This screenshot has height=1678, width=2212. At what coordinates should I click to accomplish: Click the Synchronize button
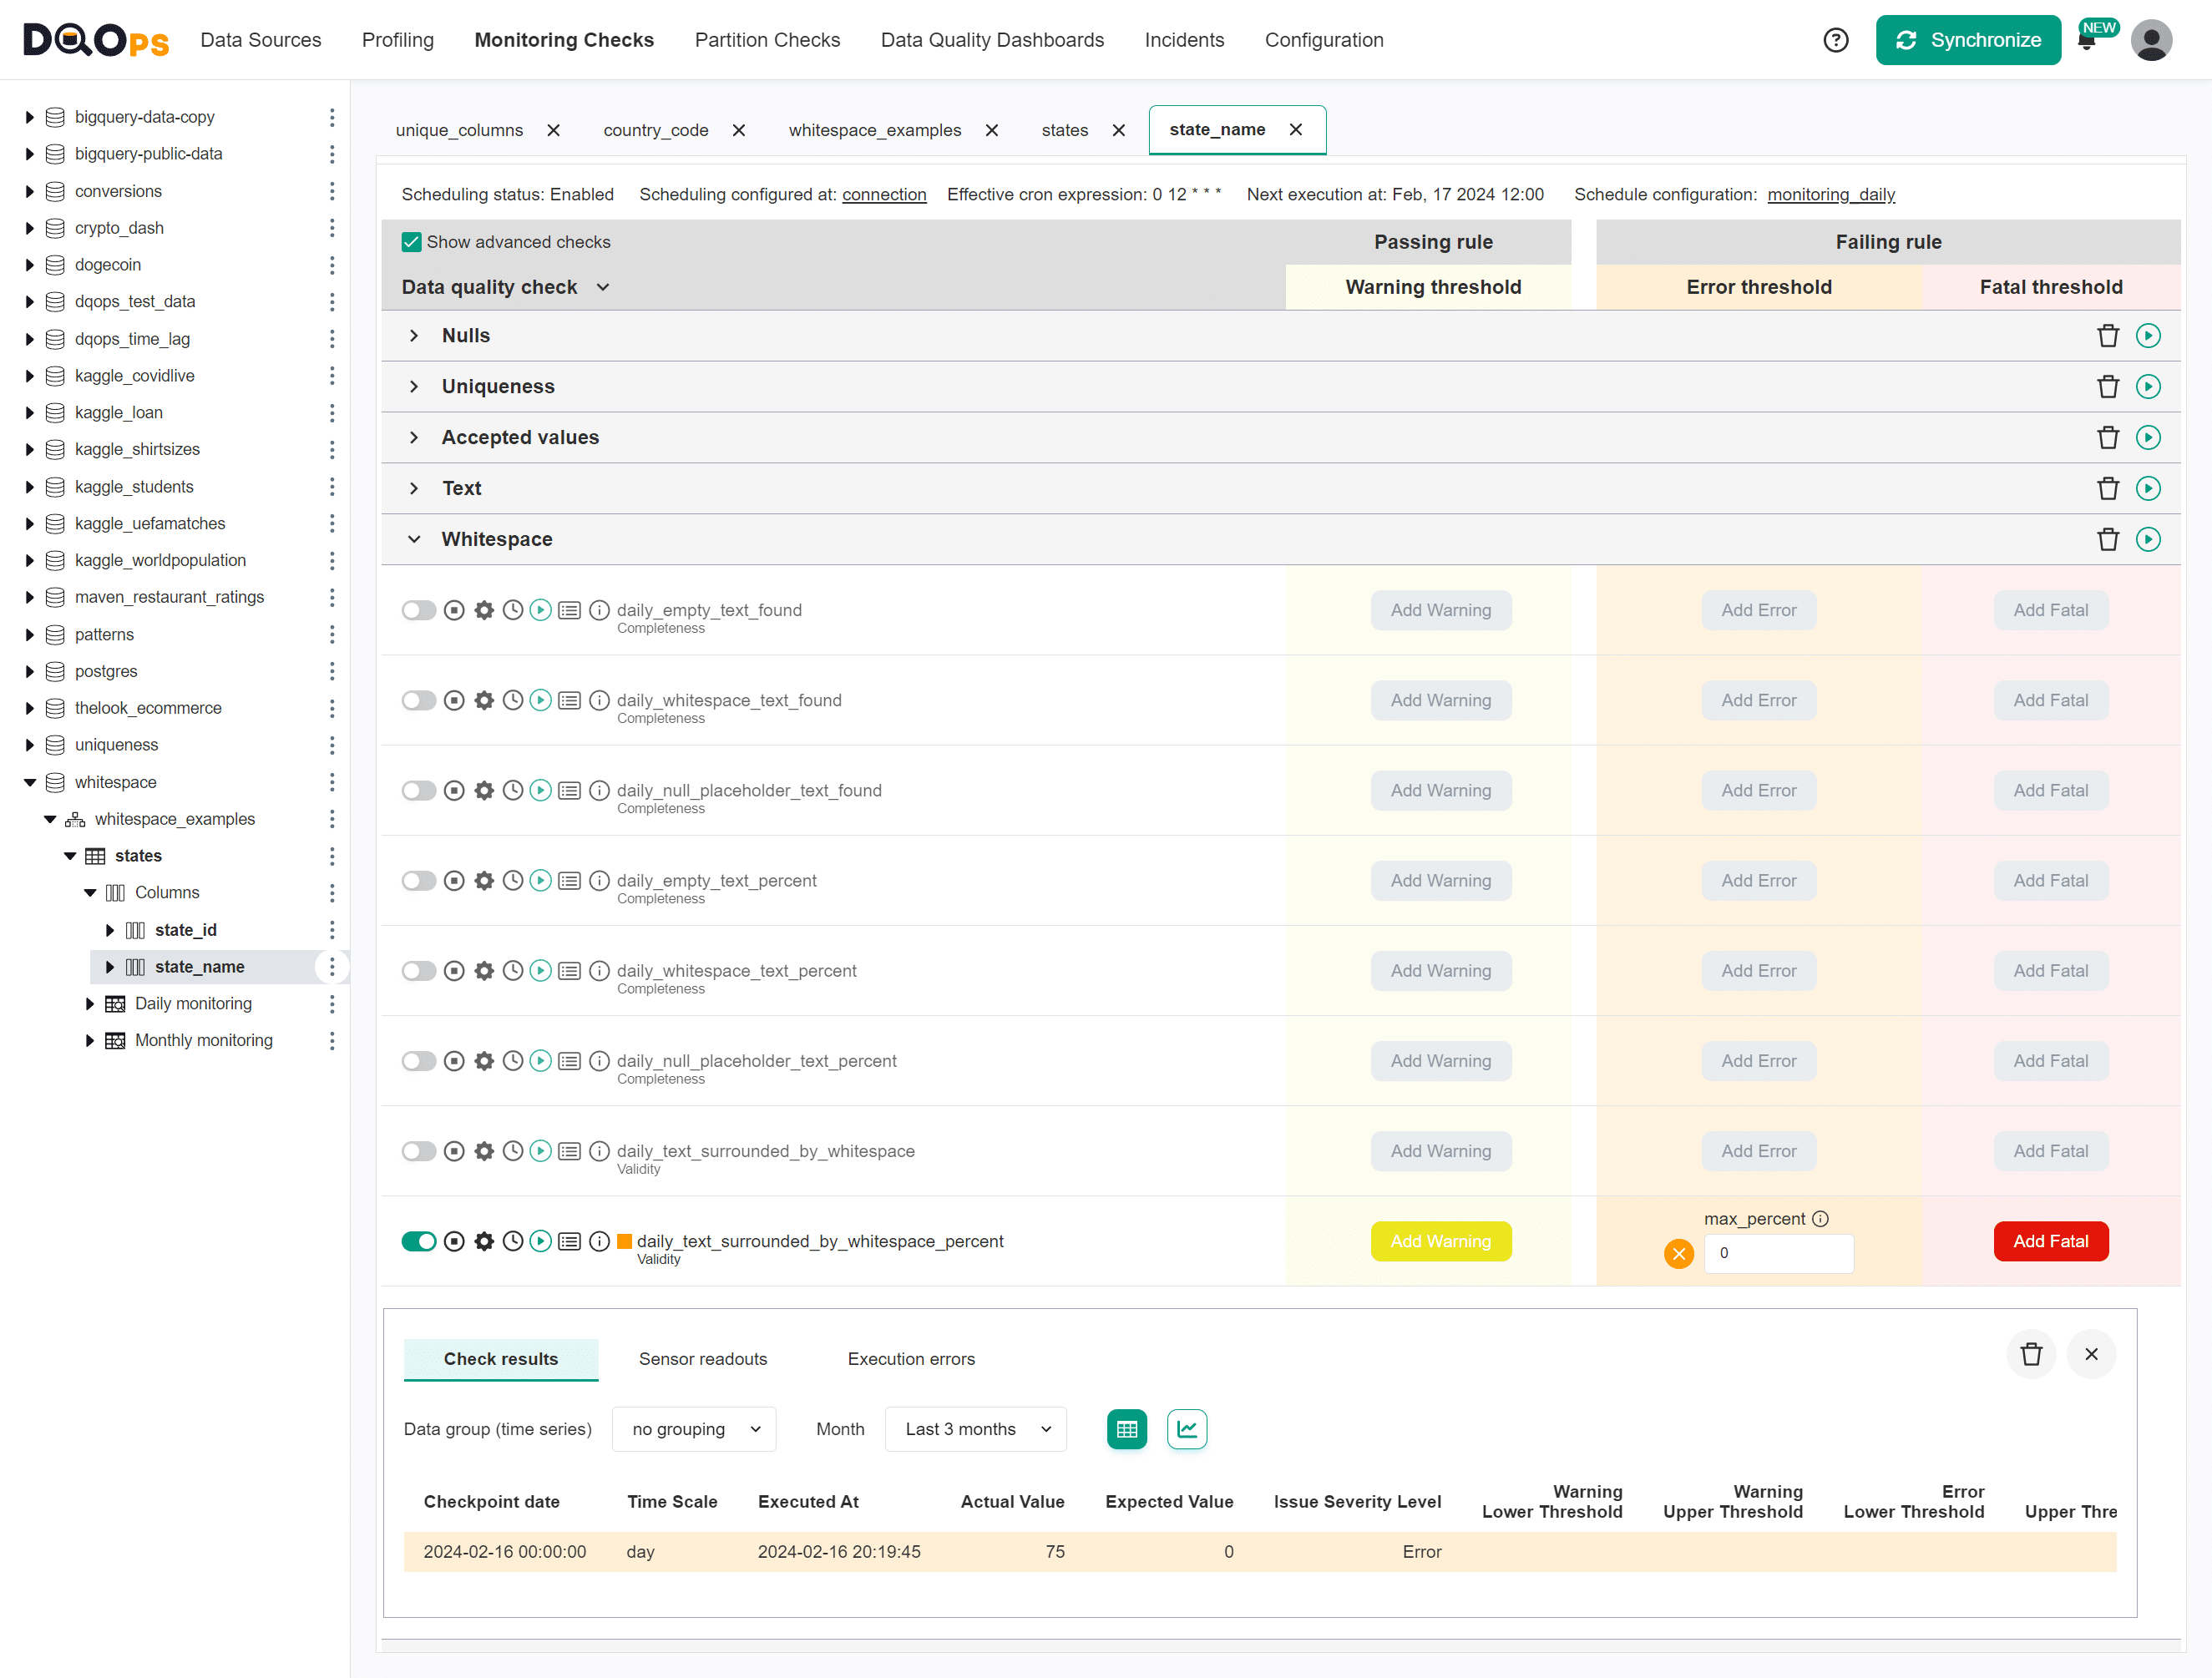point(1967,40)
